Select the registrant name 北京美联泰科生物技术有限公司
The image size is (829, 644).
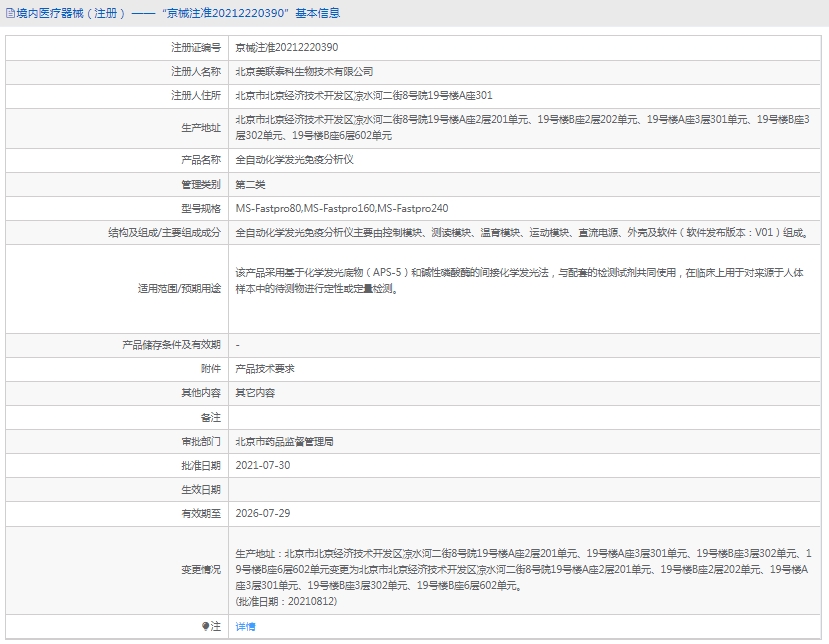pyautogui.click(x=304, y=72)
